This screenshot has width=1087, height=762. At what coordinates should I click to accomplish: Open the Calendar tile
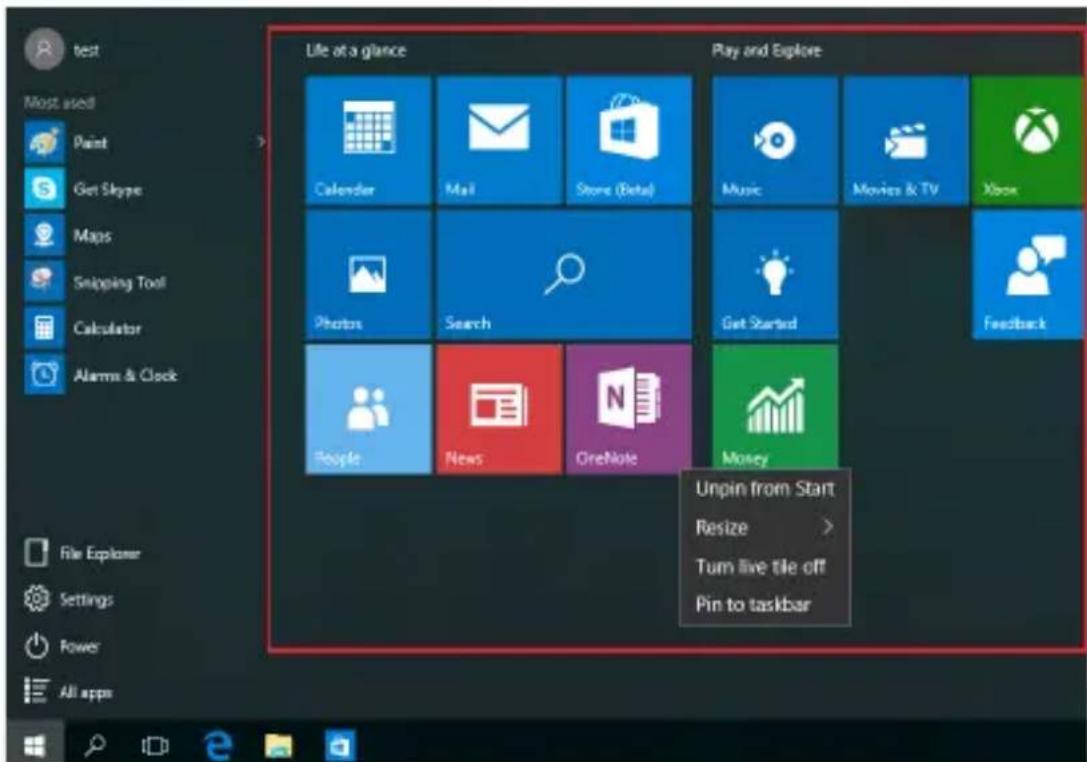[368, 140]
